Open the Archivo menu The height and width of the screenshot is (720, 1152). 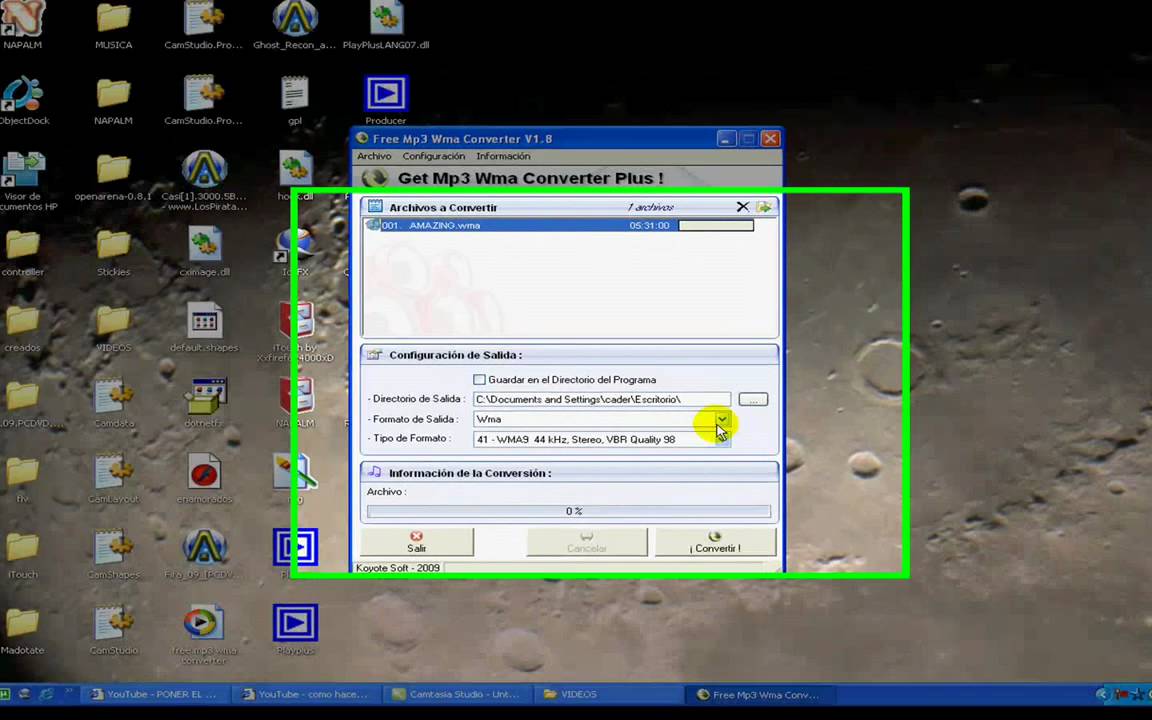[x=374, y=156]
